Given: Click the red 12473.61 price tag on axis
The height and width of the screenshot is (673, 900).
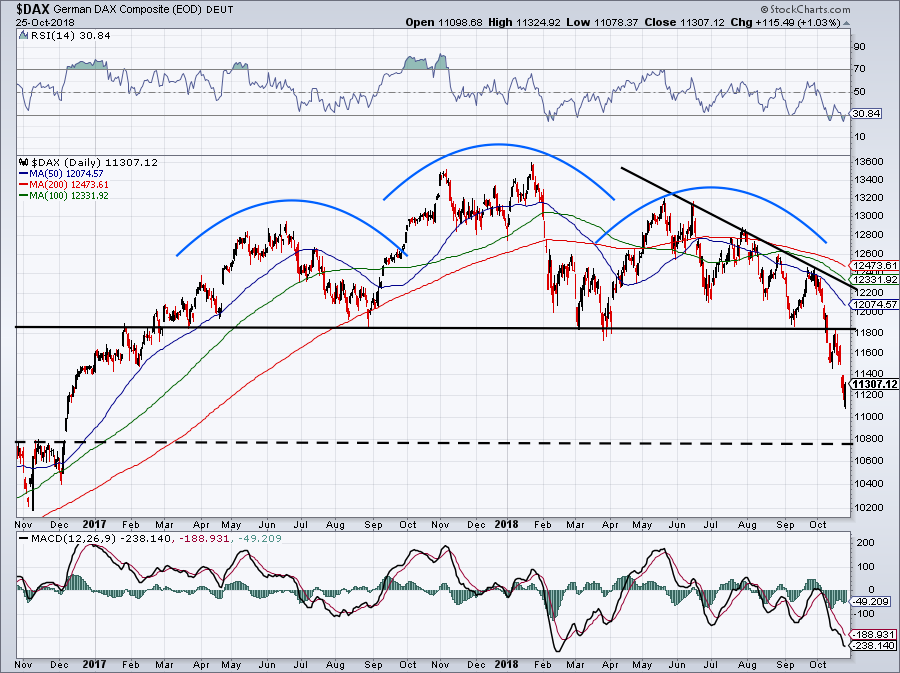Looking at the screenshot, I should [x=875, y=266].
